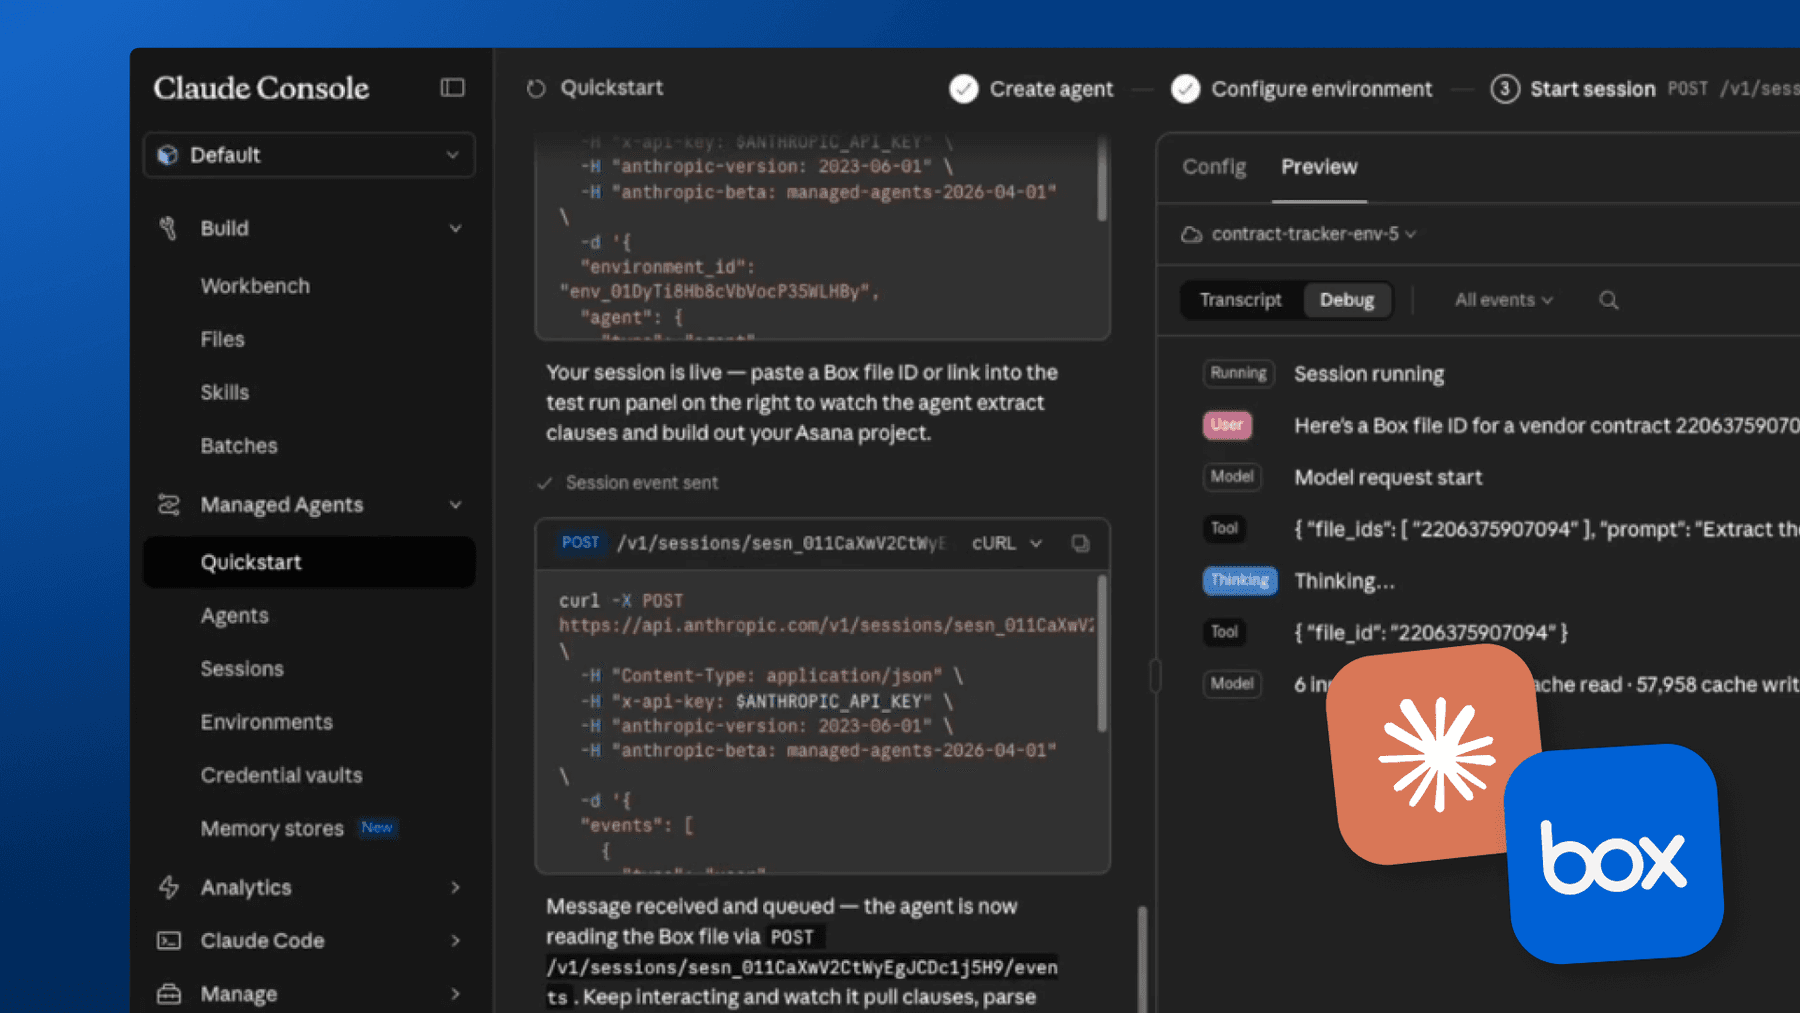
Task: Select Quickstart in the sidebar
Action: coord(309,562)
